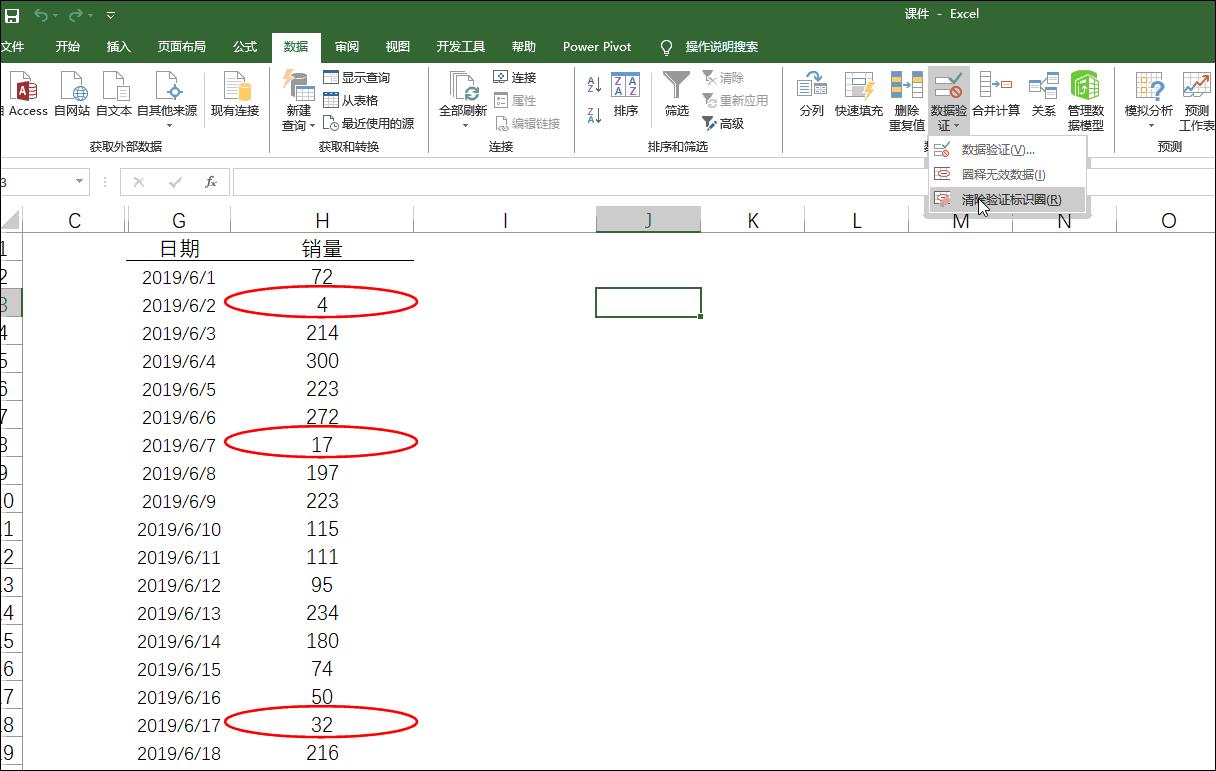Viewport: 1216px width, 771px height.
Task: Open the 自 Access data import tool
Action: [x=25, y=95]
